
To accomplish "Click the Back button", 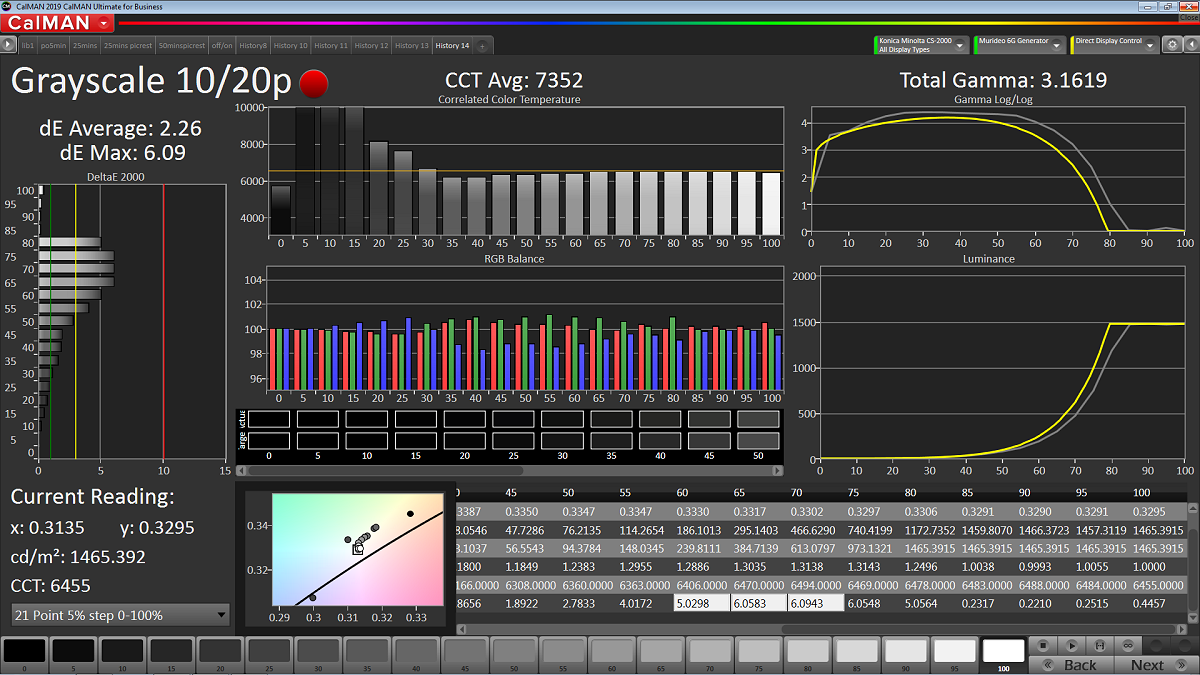I will click(1080, 665).
